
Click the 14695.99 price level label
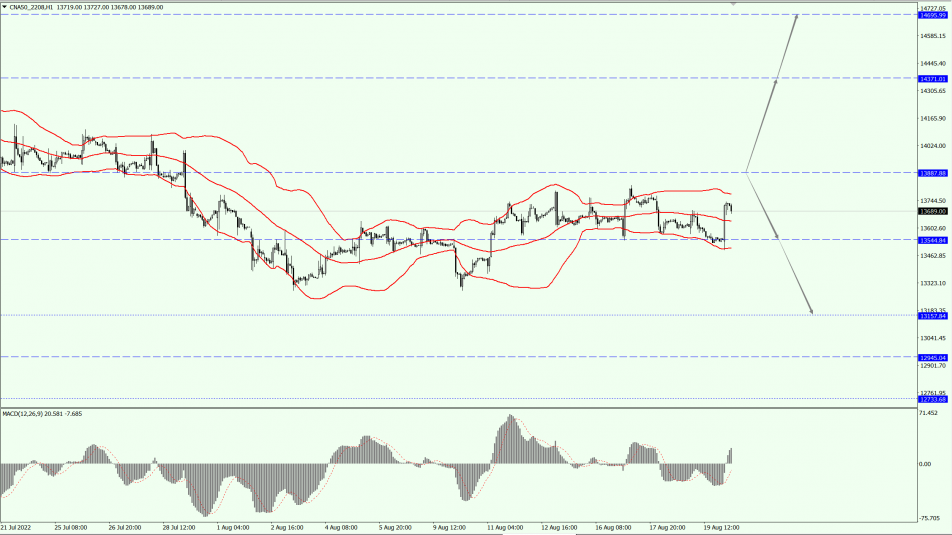(933, 15)
